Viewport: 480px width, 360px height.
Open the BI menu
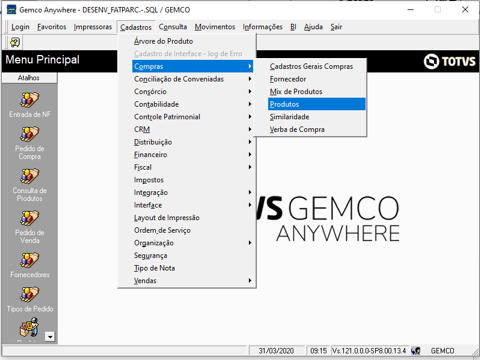click(x=293, y=27)
